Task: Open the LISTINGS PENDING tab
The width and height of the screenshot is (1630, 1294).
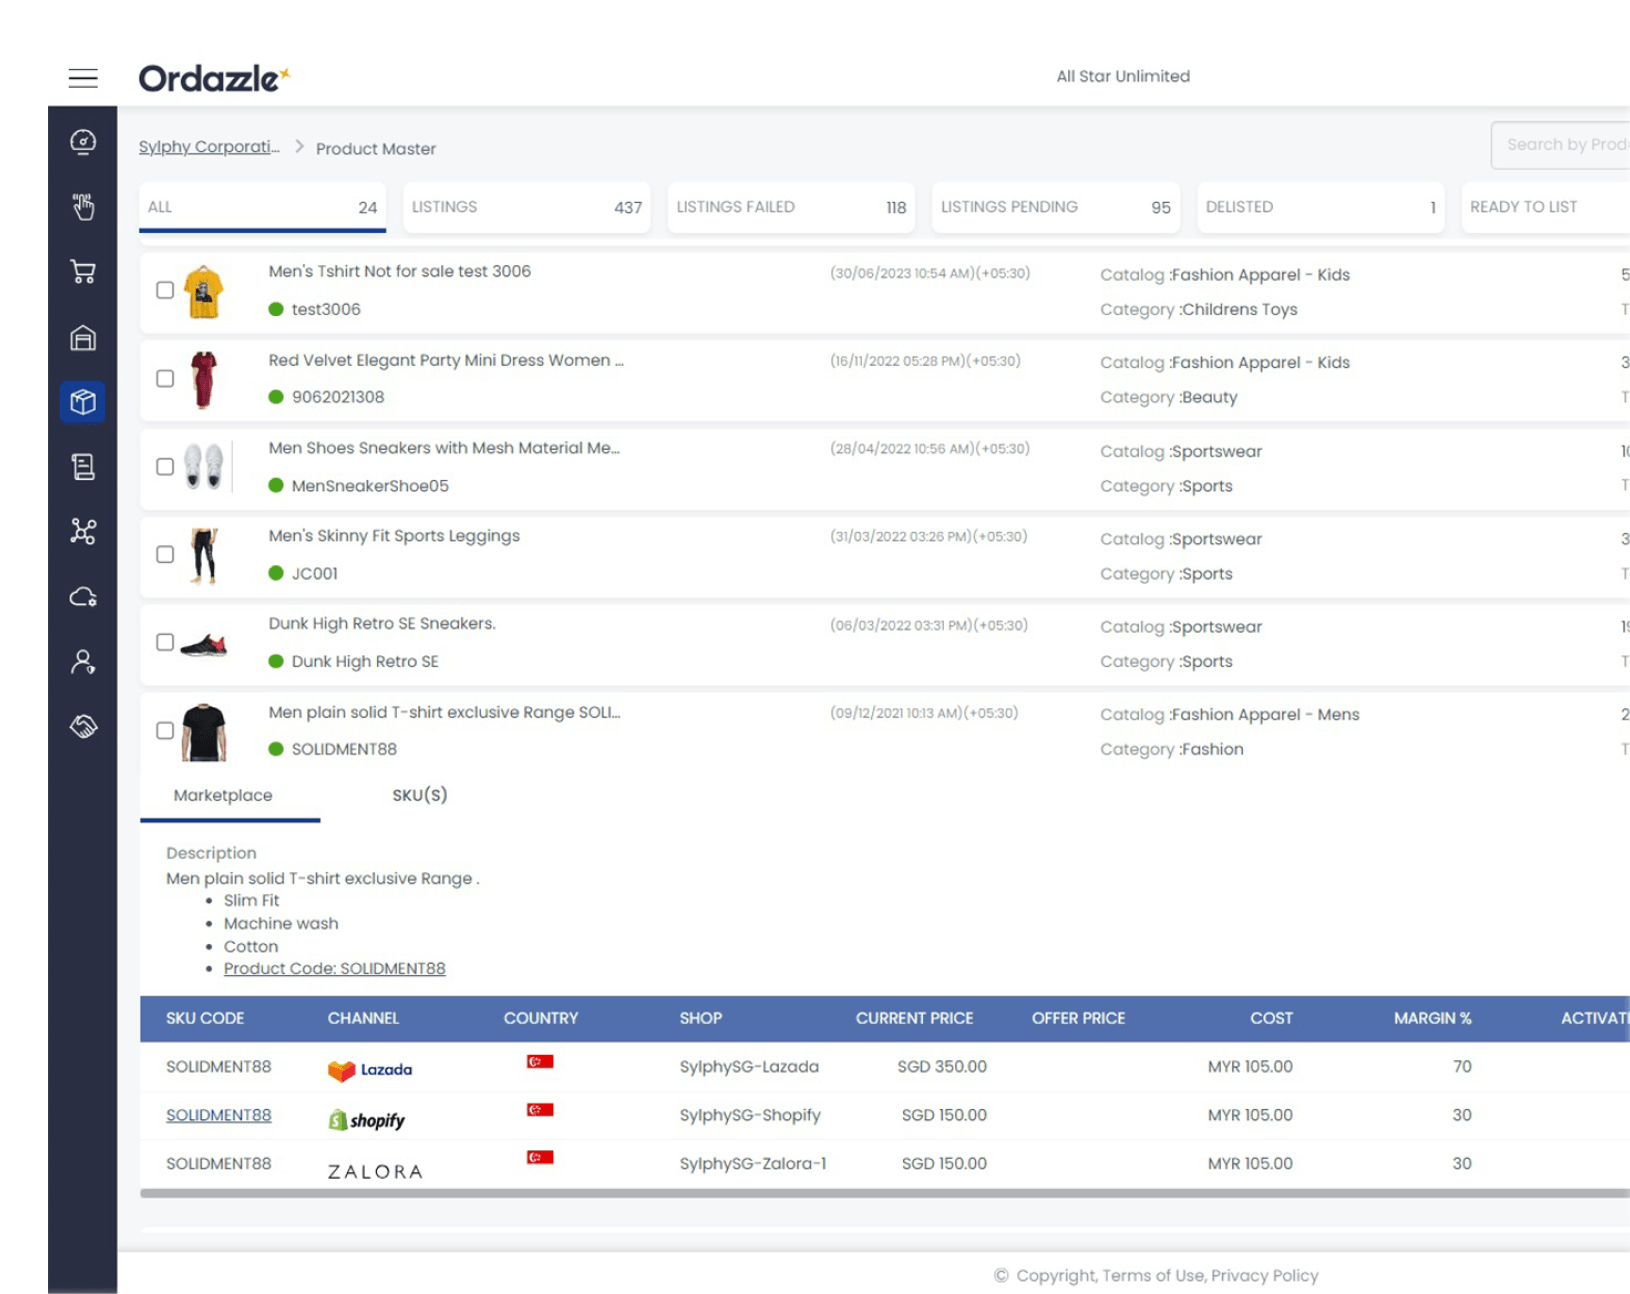Action: tap(1055, 207)
